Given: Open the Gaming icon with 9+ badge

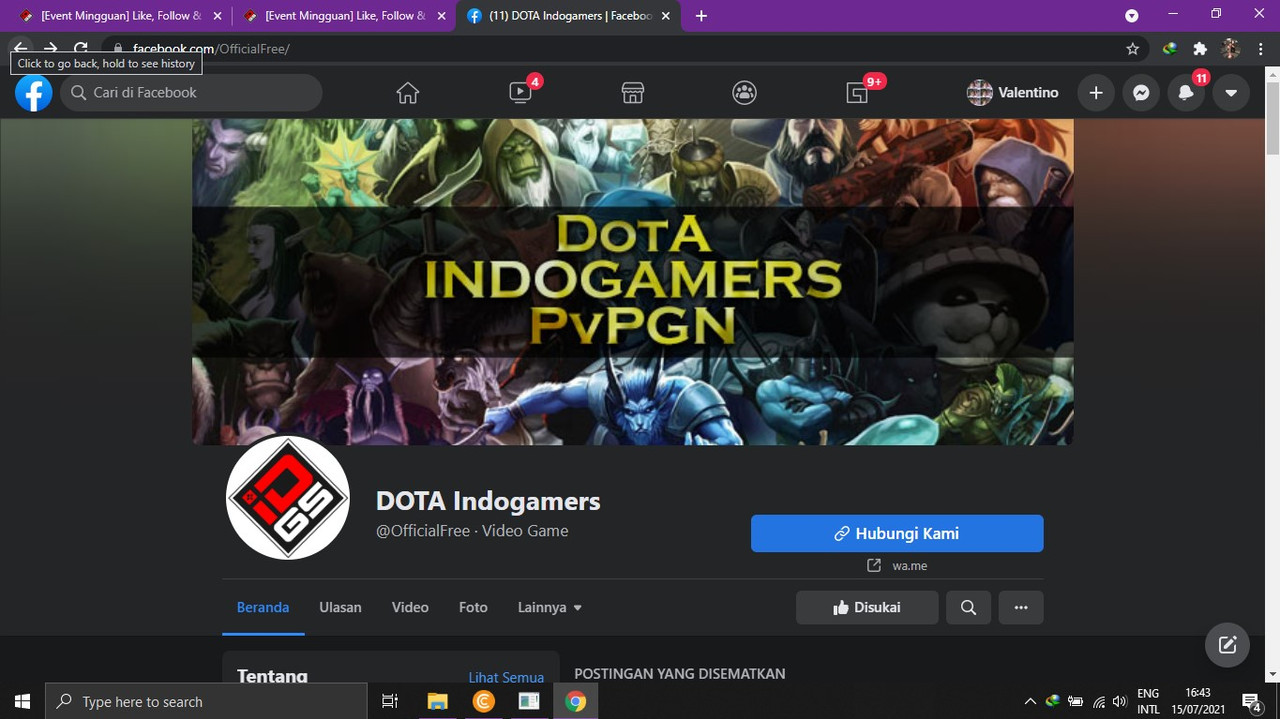Looking at the screenshot, I should click(x=857, y=93).
